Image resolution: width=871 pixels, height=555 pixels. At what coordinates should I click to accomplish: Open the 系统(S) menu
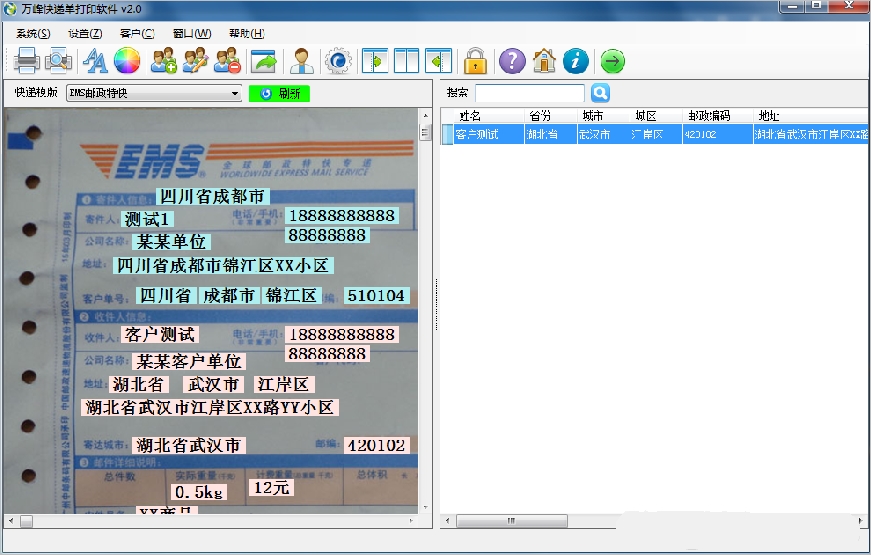point(33,33)
